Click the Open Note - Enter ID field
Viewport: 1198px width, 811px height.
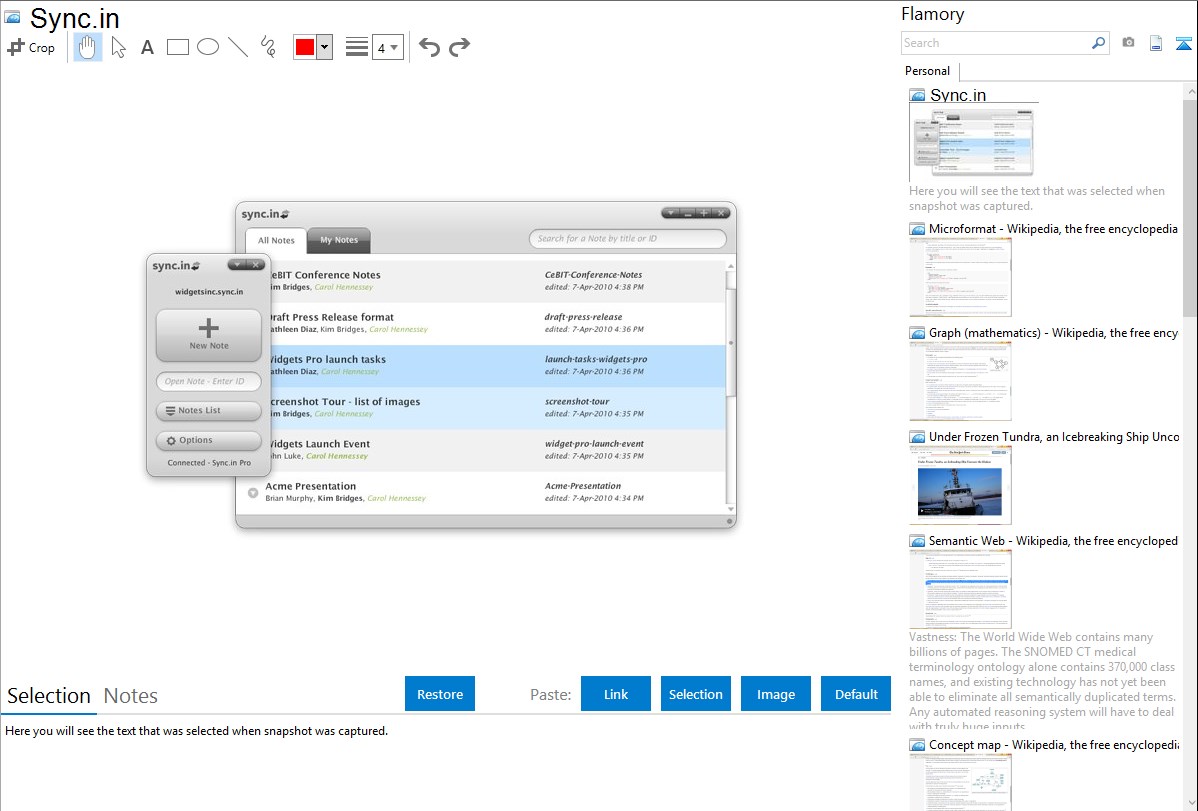209,381
